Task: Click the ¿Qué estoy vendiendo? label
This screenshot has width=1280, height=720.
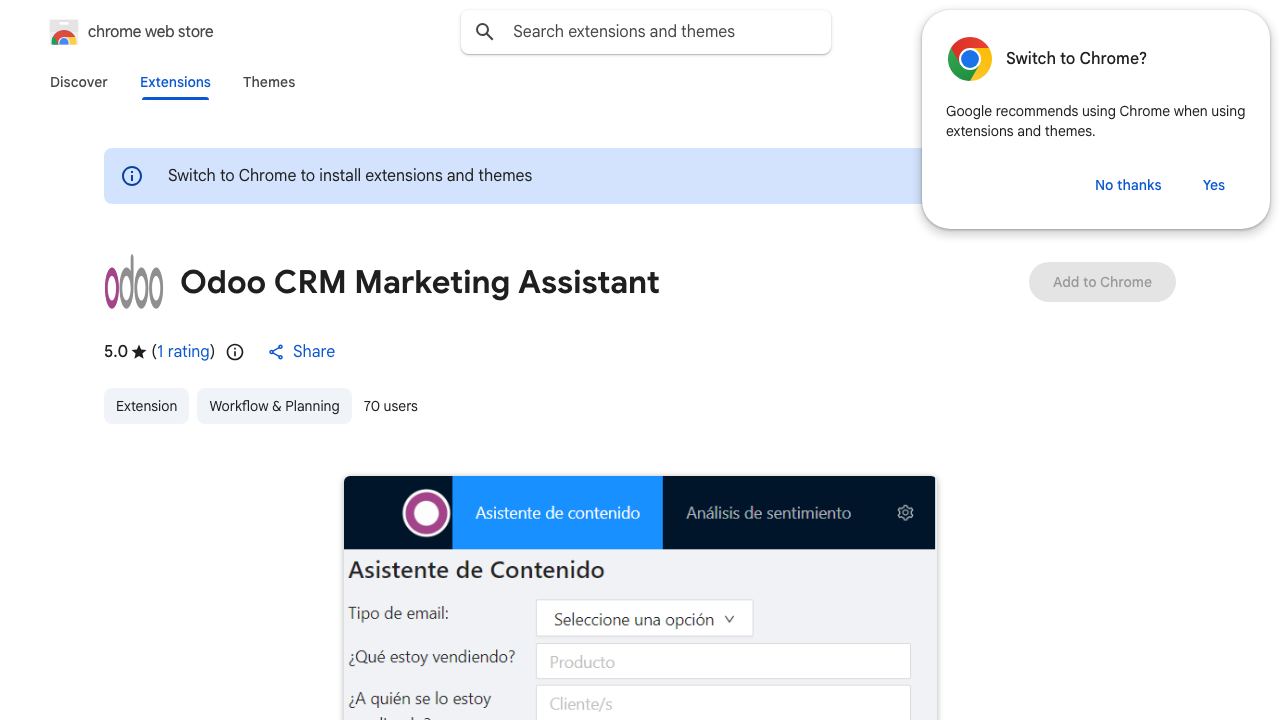Action: point(432,657)
